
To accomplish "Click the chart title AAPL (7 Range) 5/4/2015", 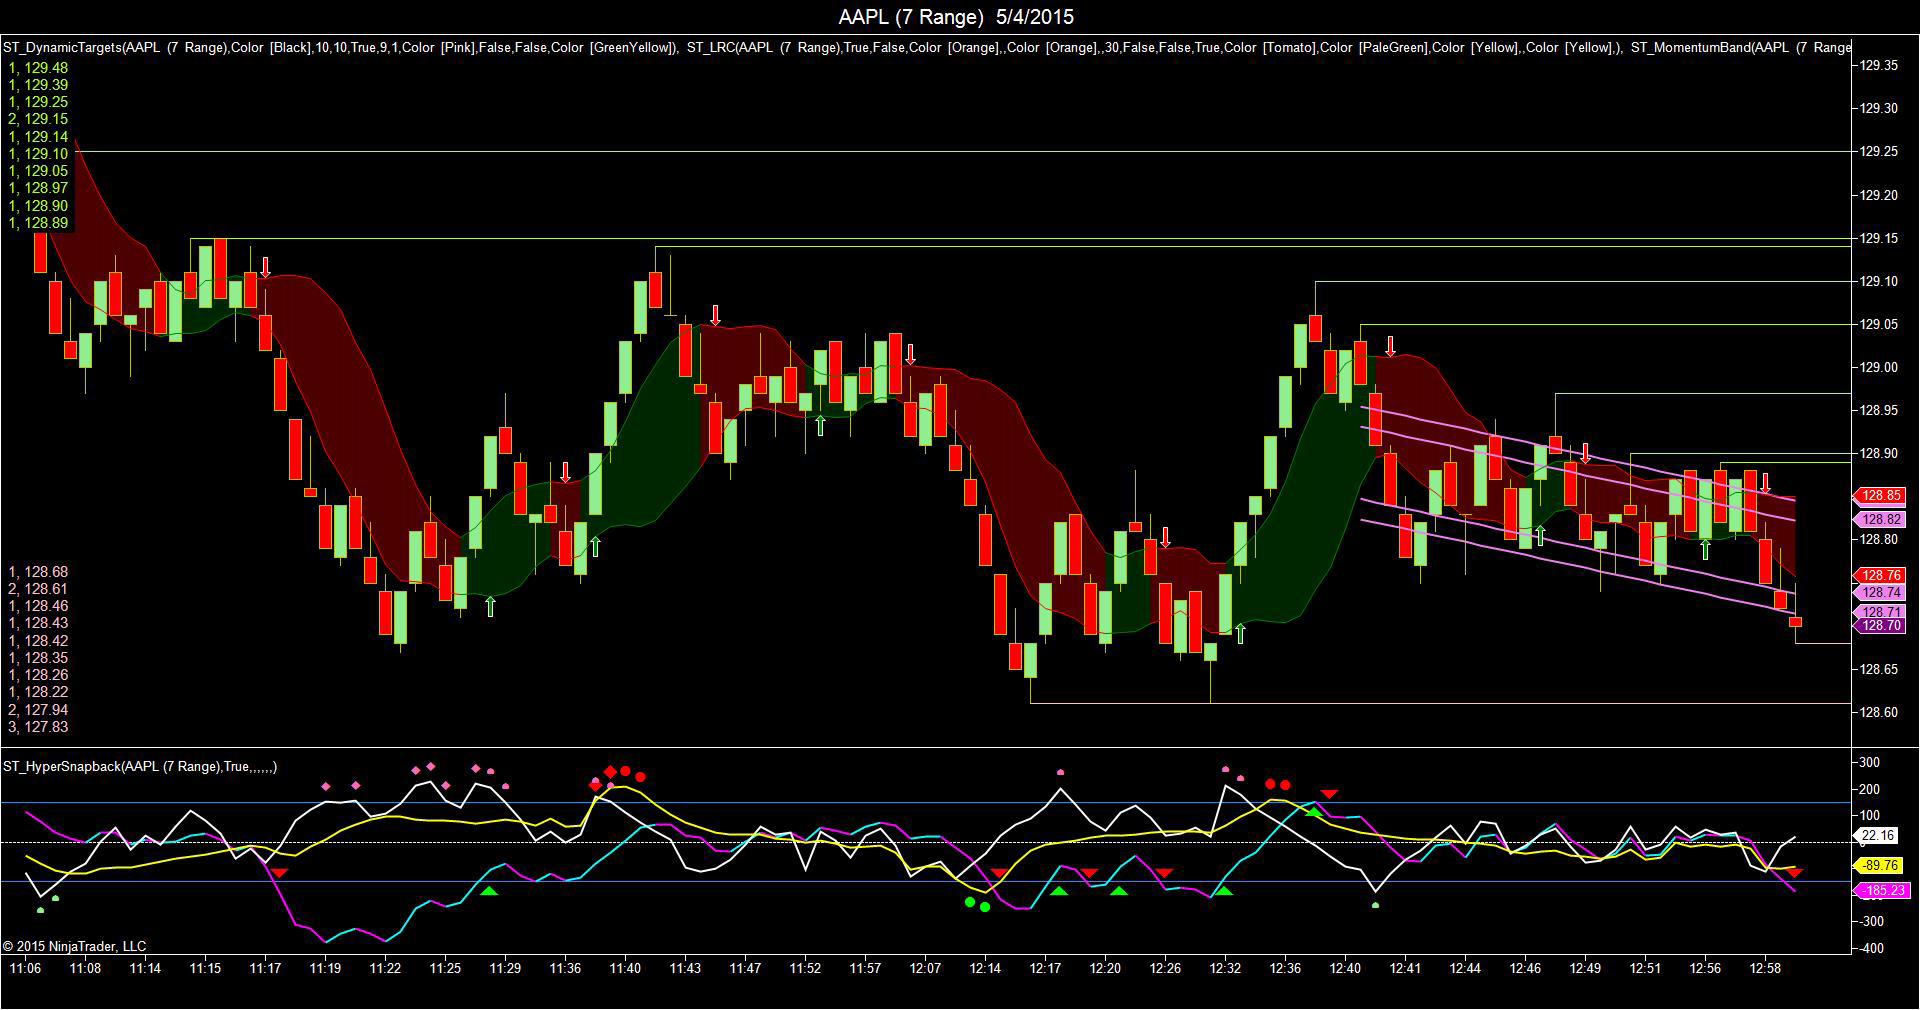I will [x=956, y=17].
